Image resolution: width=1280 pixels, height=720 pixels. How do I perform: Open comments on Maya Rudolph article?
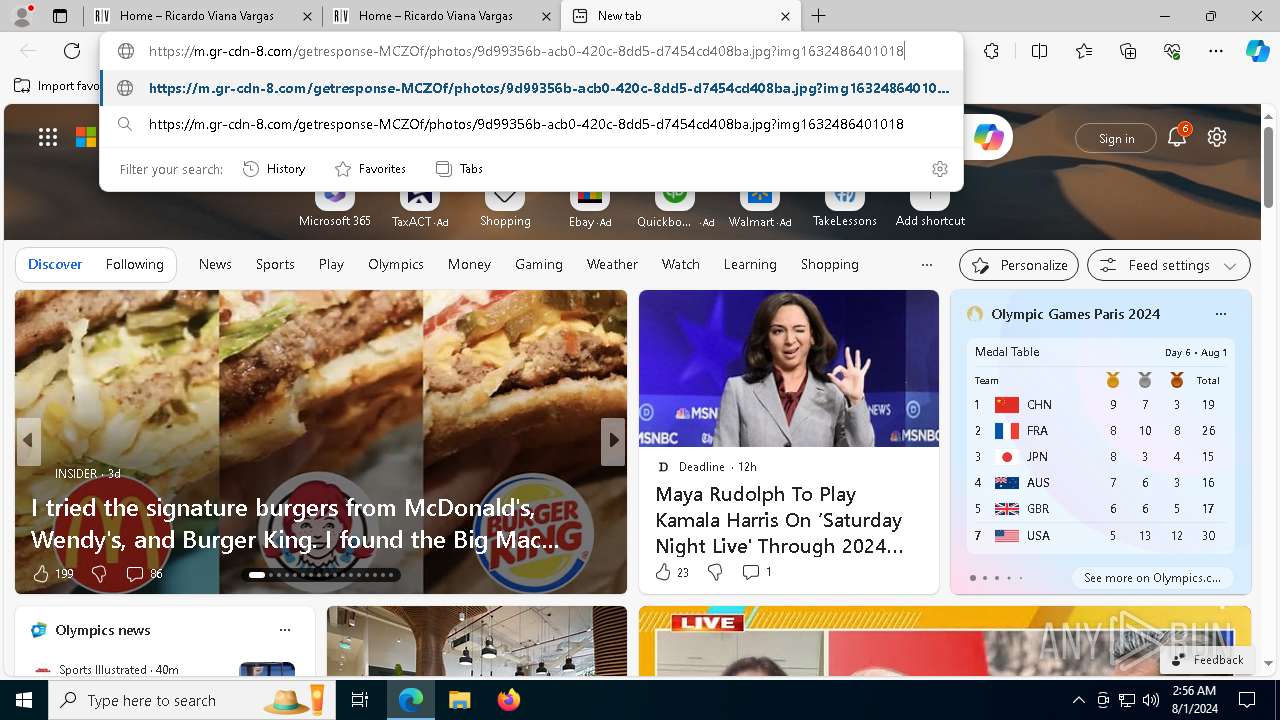click(757, 572)
